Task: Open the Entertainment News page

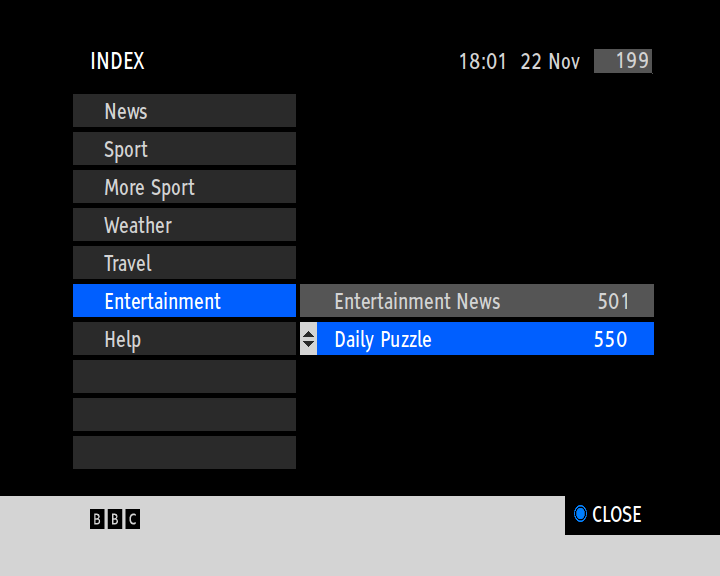Action: click(417, 301)
